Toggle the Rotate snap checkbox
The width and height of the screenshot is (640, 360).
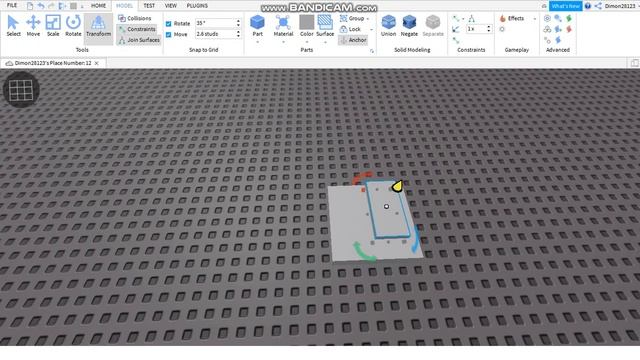pyautogui.click(x=169, y=24)
